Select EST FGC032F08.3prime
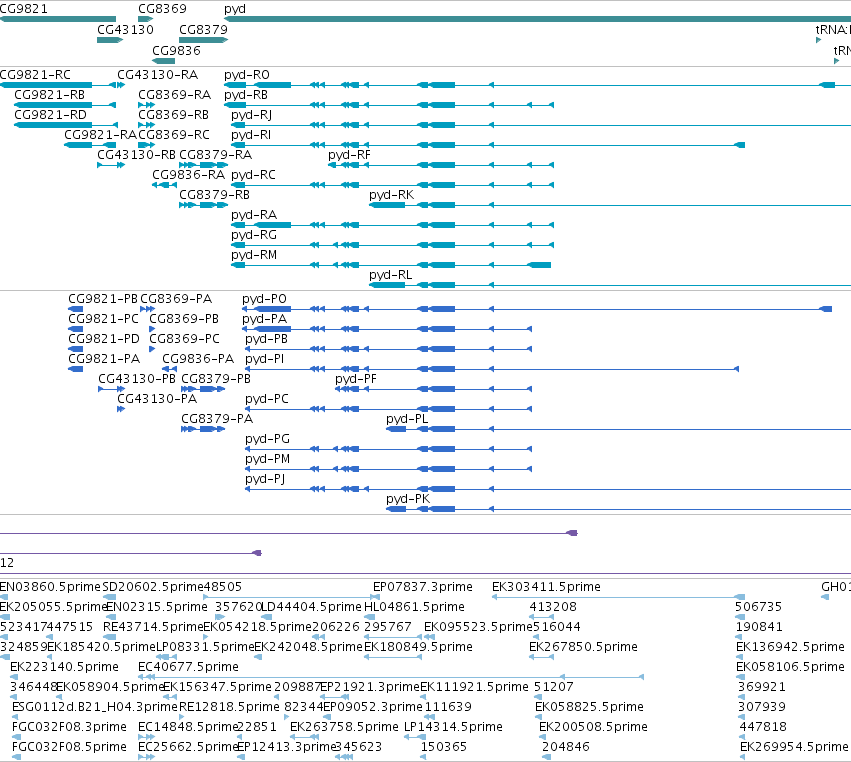 [69, 727]
